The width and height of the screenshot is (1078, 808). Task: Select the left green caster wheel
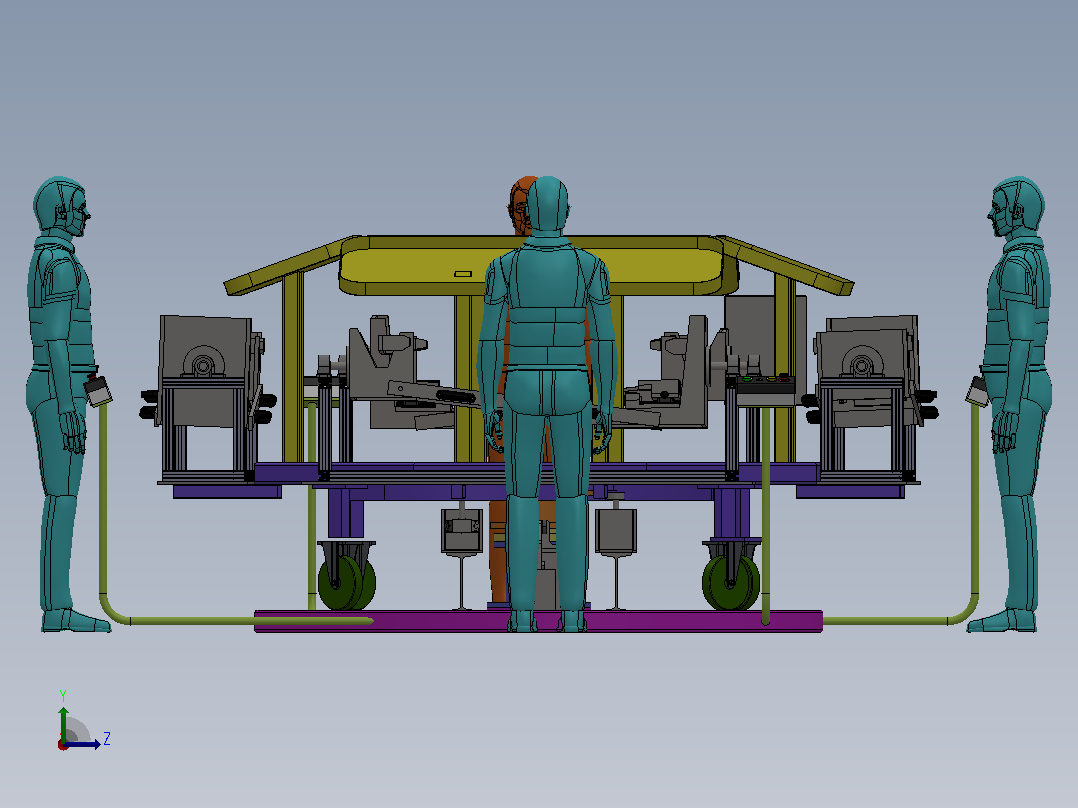point(346,583)
